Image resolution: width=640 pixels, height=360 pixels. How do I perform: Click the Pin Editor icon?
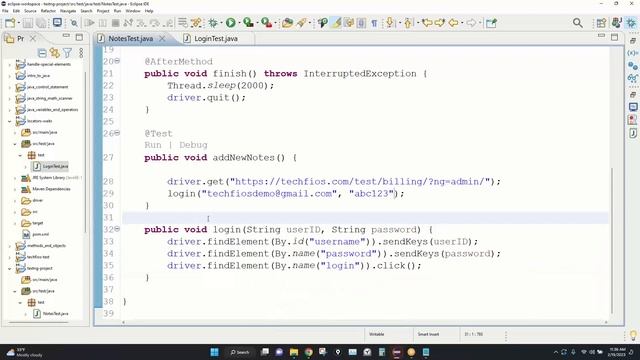pos(491,23)
